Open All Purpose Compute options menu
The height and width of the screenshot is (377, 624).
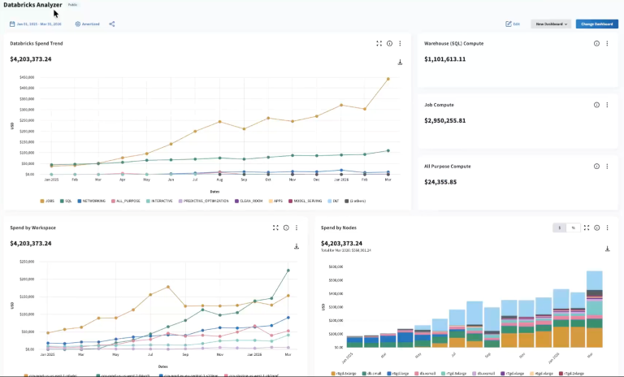coord(607,166)
